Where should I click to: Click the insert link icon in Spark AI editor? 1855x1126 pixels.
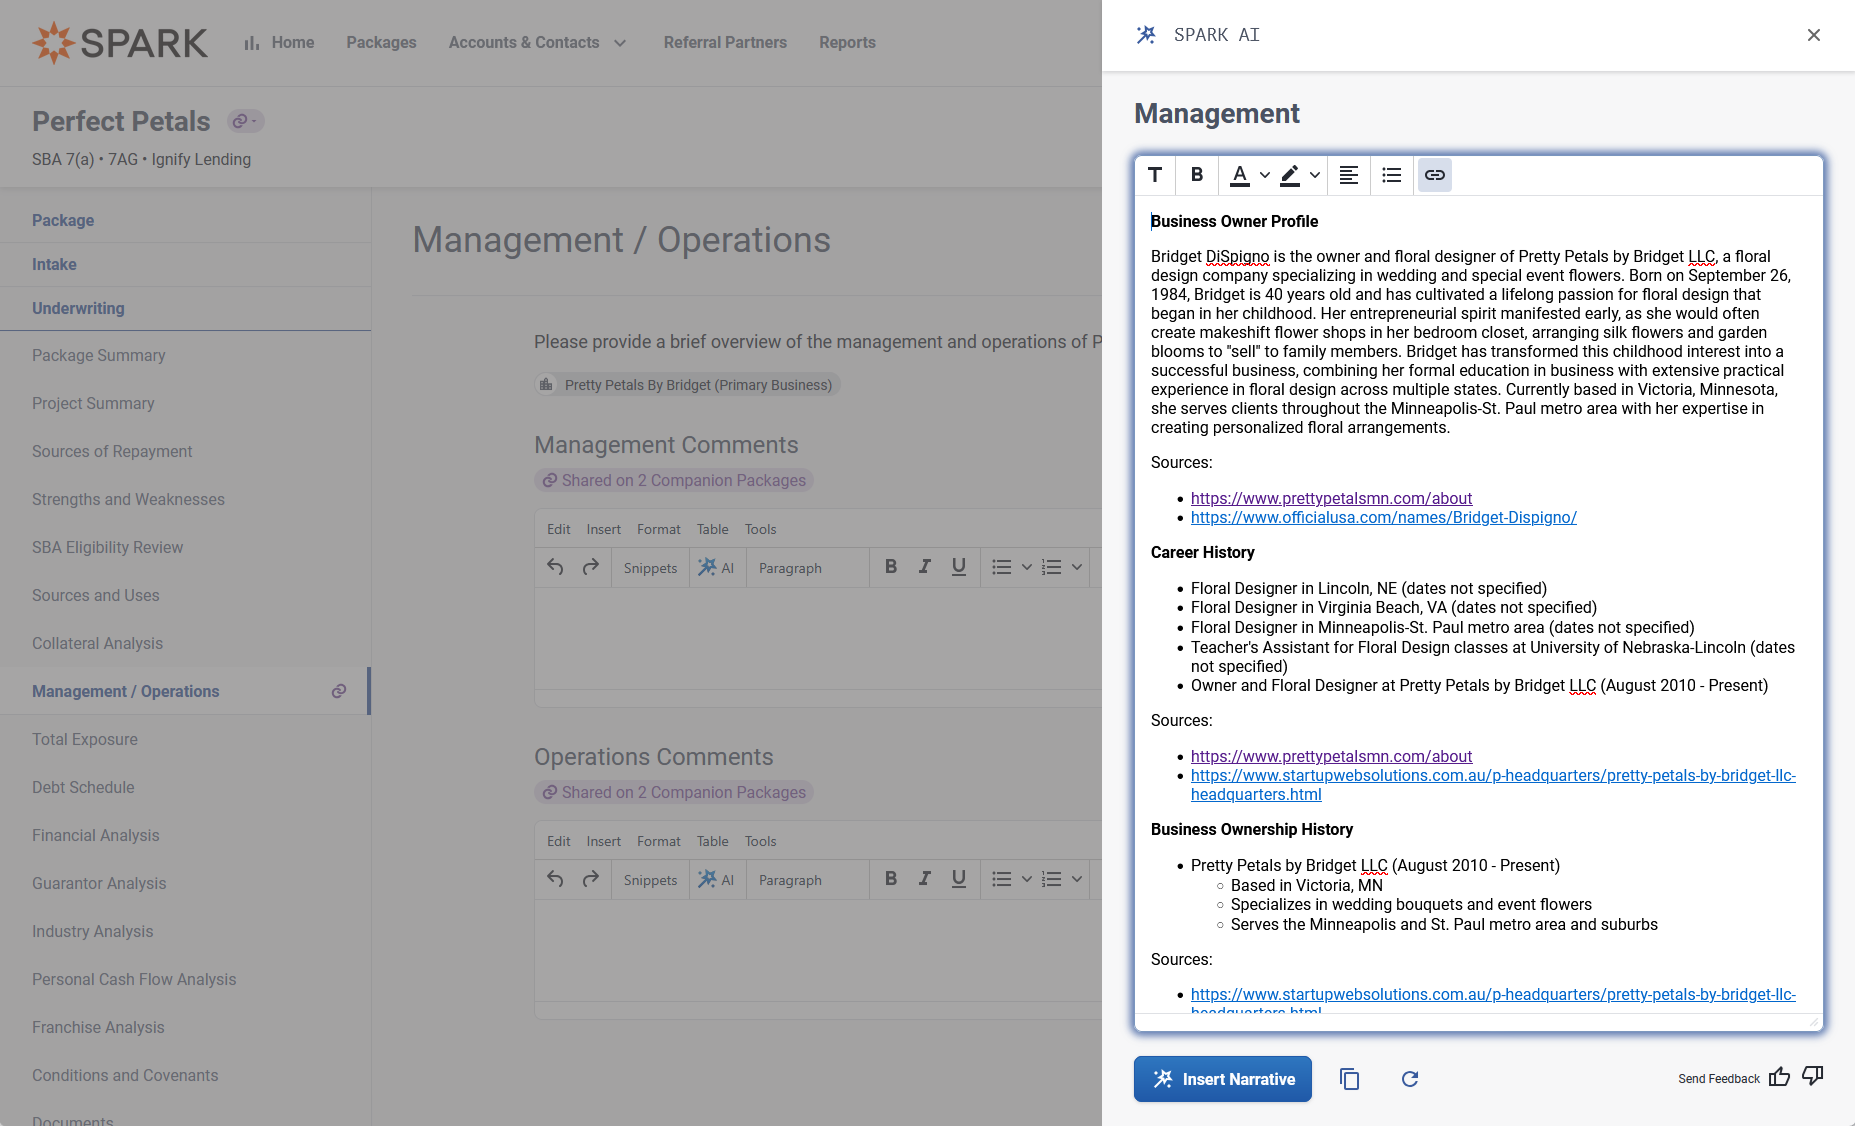[x=1434, y=175]
